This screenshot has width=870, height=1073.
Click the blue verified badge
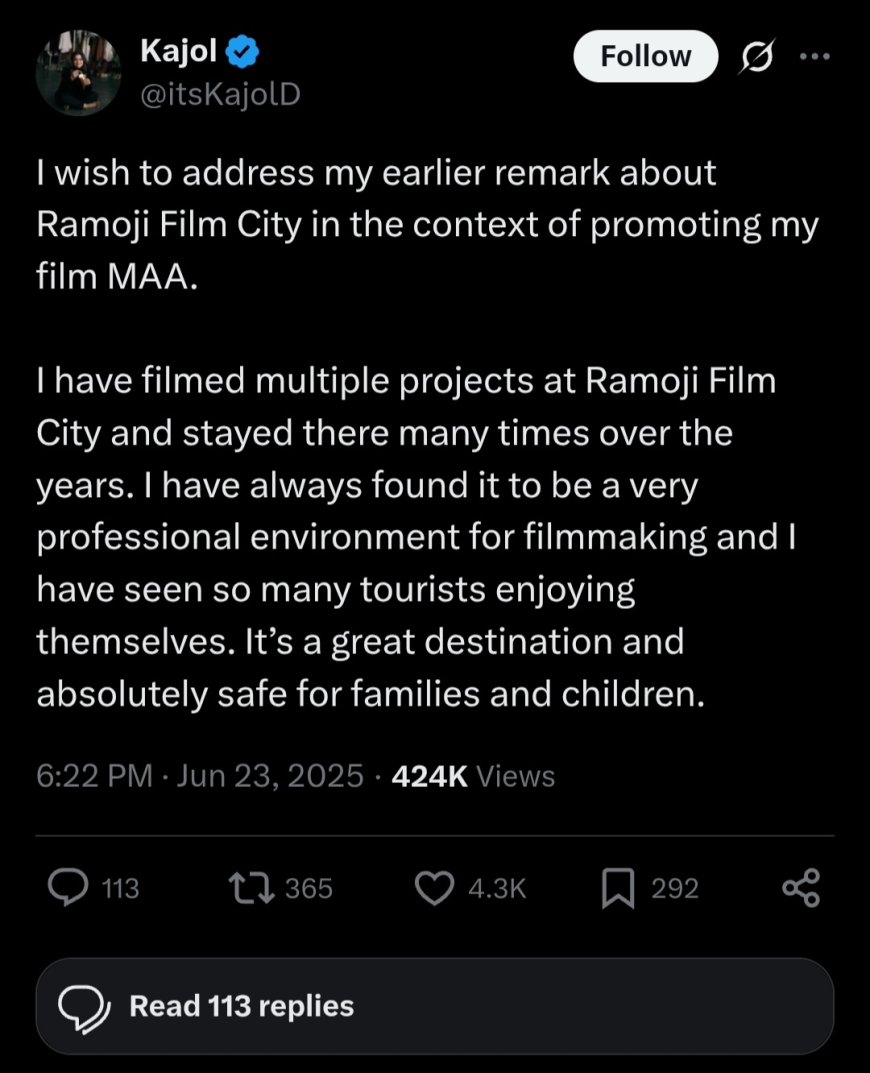(x=246, y=50)
